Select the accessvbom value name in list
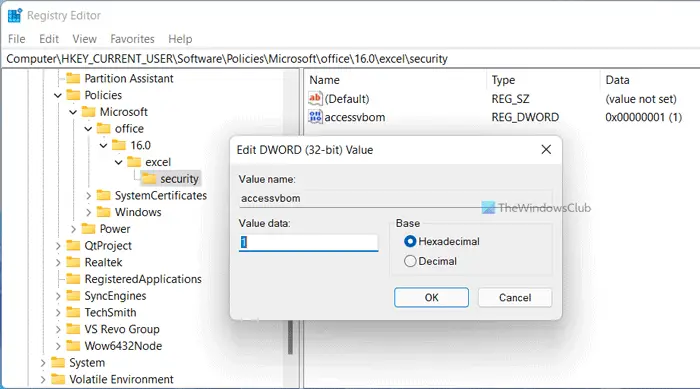This screenshot has width=700, height=389. point(354,117)
